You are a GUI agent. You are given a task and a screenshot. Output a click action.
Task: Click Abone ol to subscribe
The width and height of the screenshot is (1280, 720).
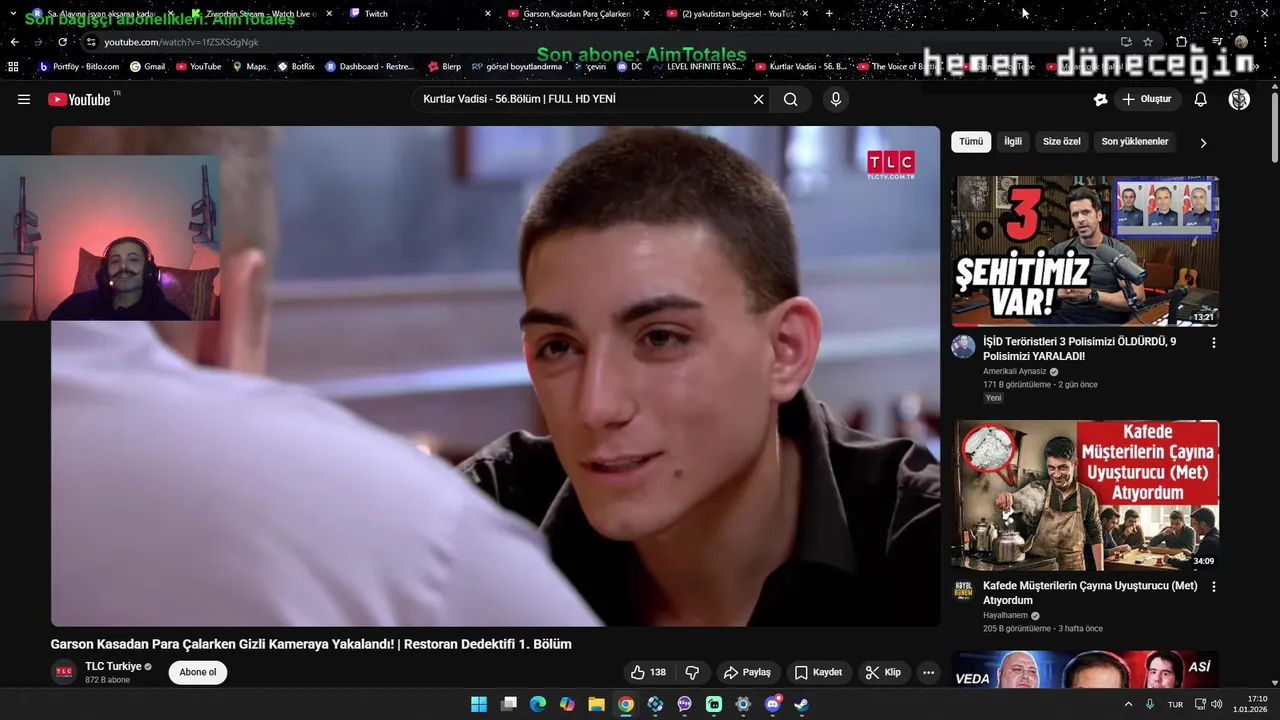[198, 672]
